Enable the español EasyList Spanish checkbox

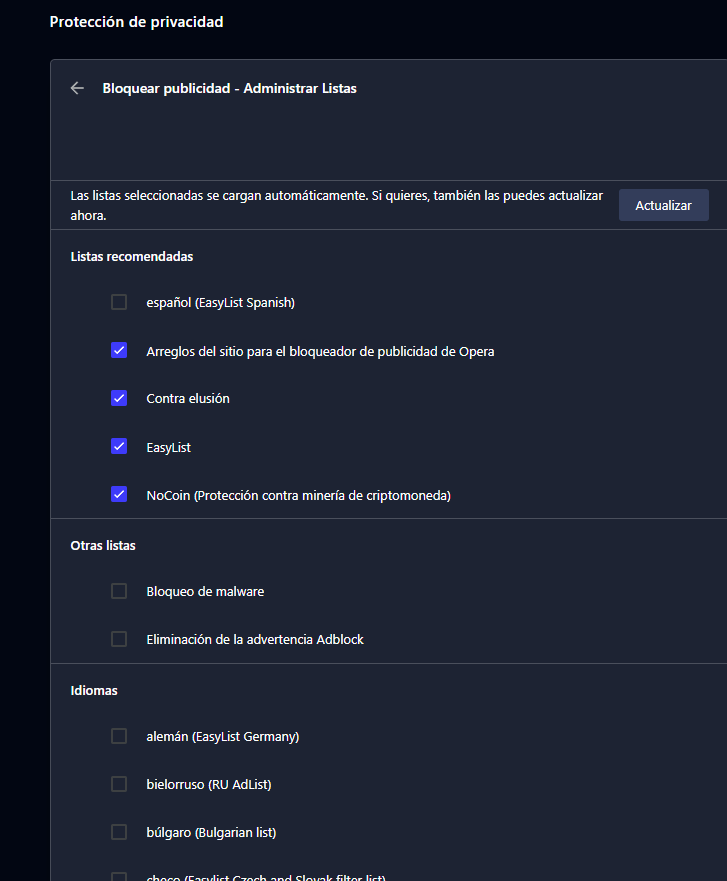pyautogui.click(x=119, y=302)
